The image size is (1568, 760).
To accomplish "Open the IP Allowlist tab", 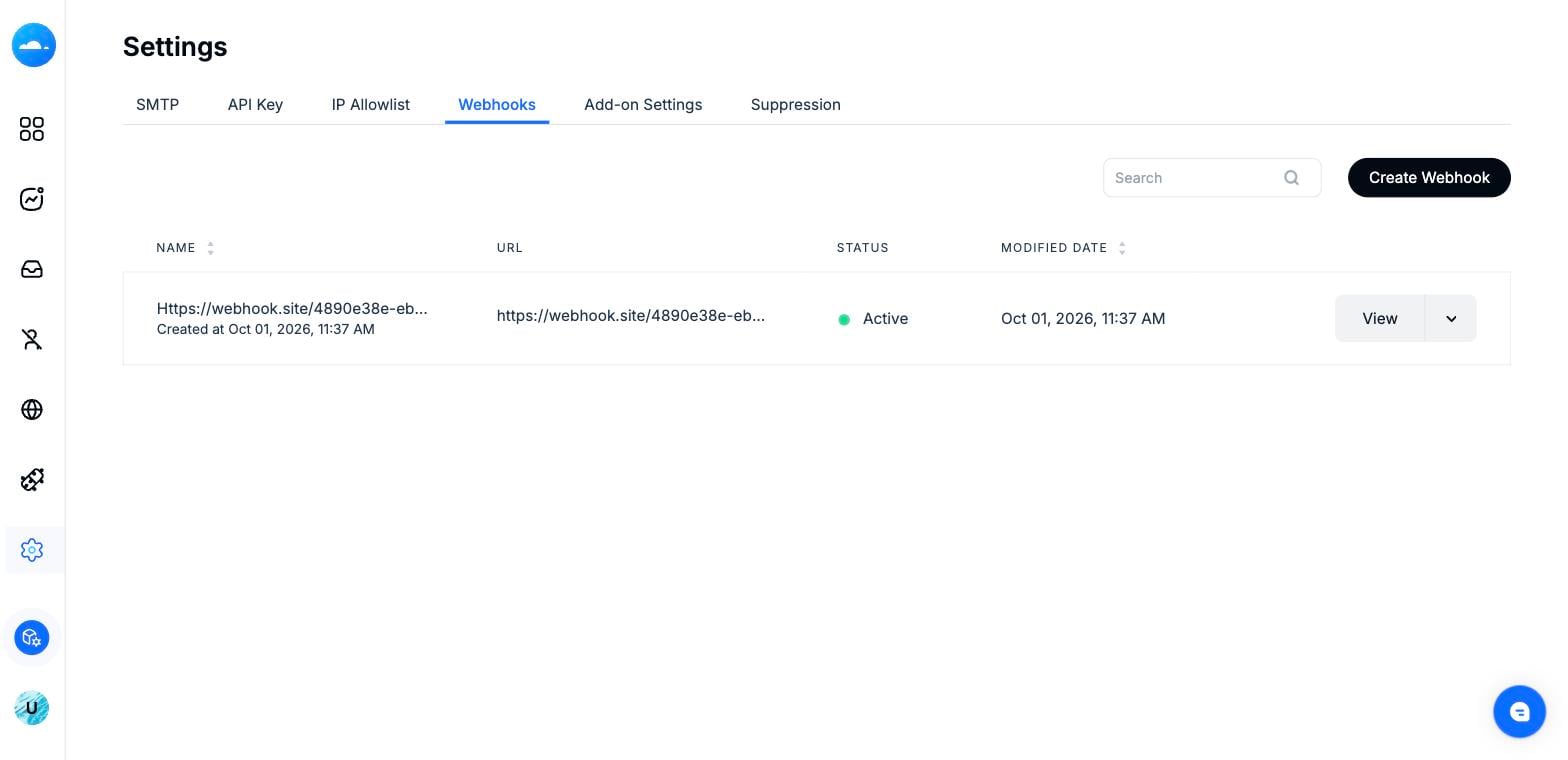I will 371,105.
